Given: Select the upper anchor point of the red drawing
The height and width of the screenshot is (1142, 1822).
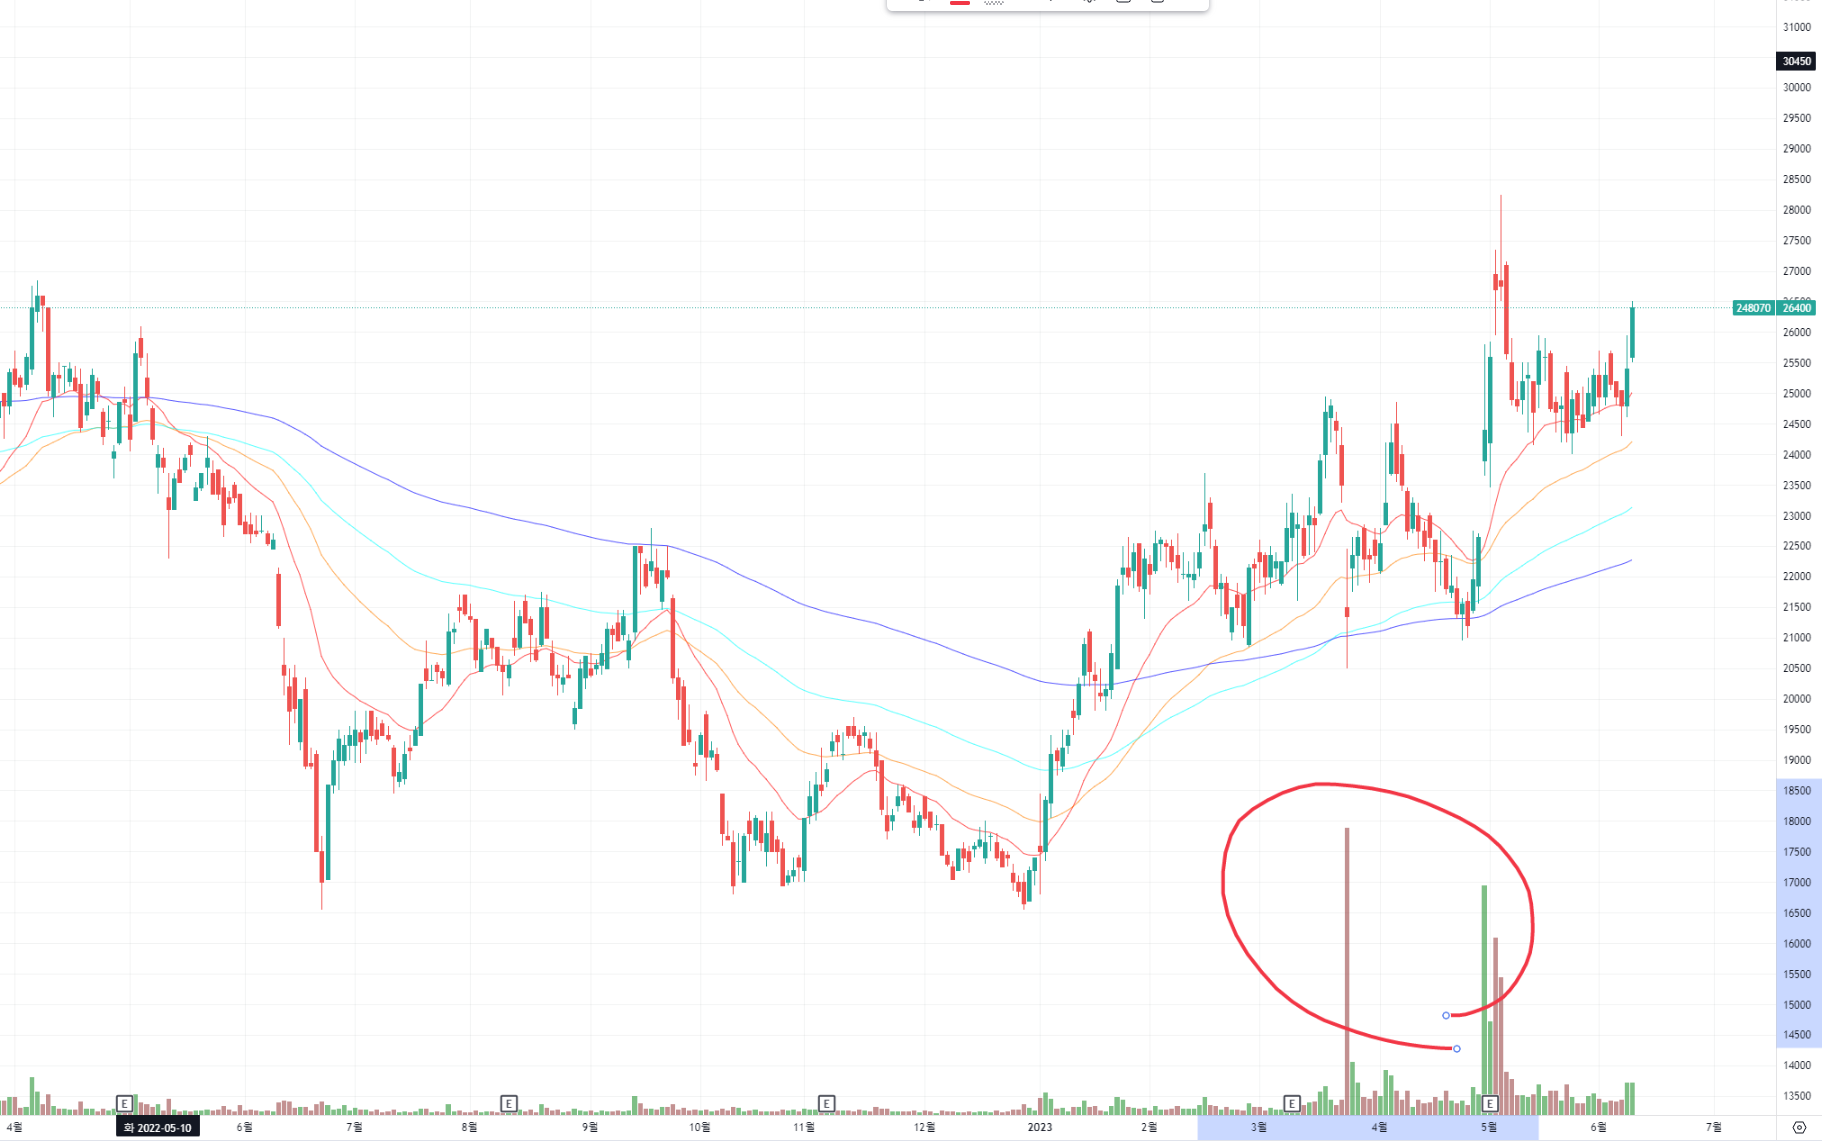Looking at the screenshot, I should click(1446, 1015).
